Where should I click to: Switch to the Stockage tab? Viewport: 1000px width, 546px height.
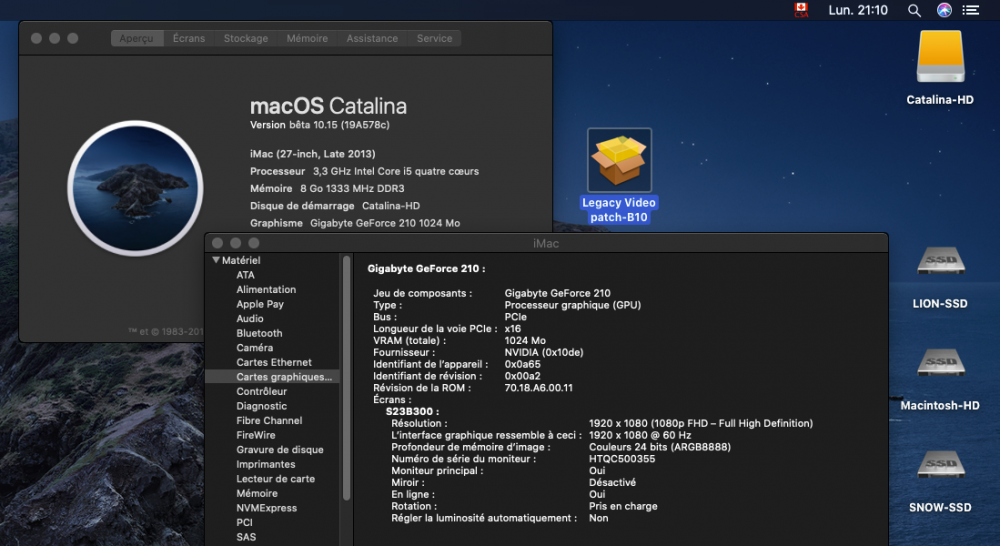pyautogui.click(x=246, y=38)
